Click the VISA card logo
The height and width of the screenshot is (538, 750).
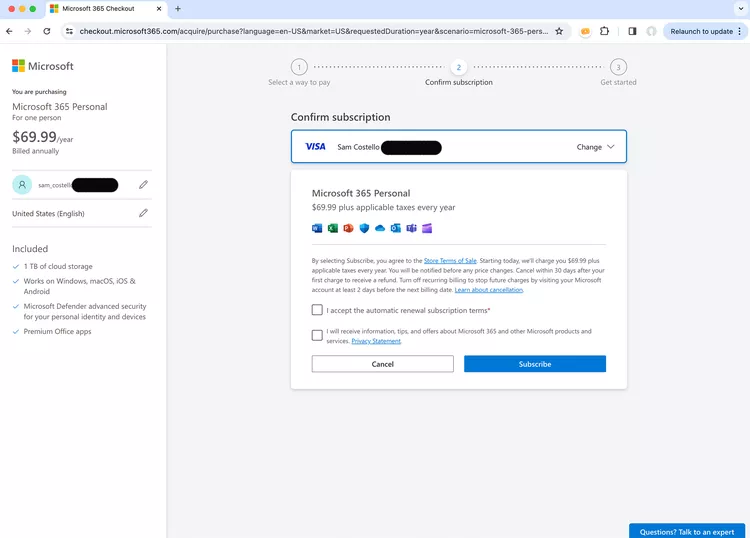point(315,146)
